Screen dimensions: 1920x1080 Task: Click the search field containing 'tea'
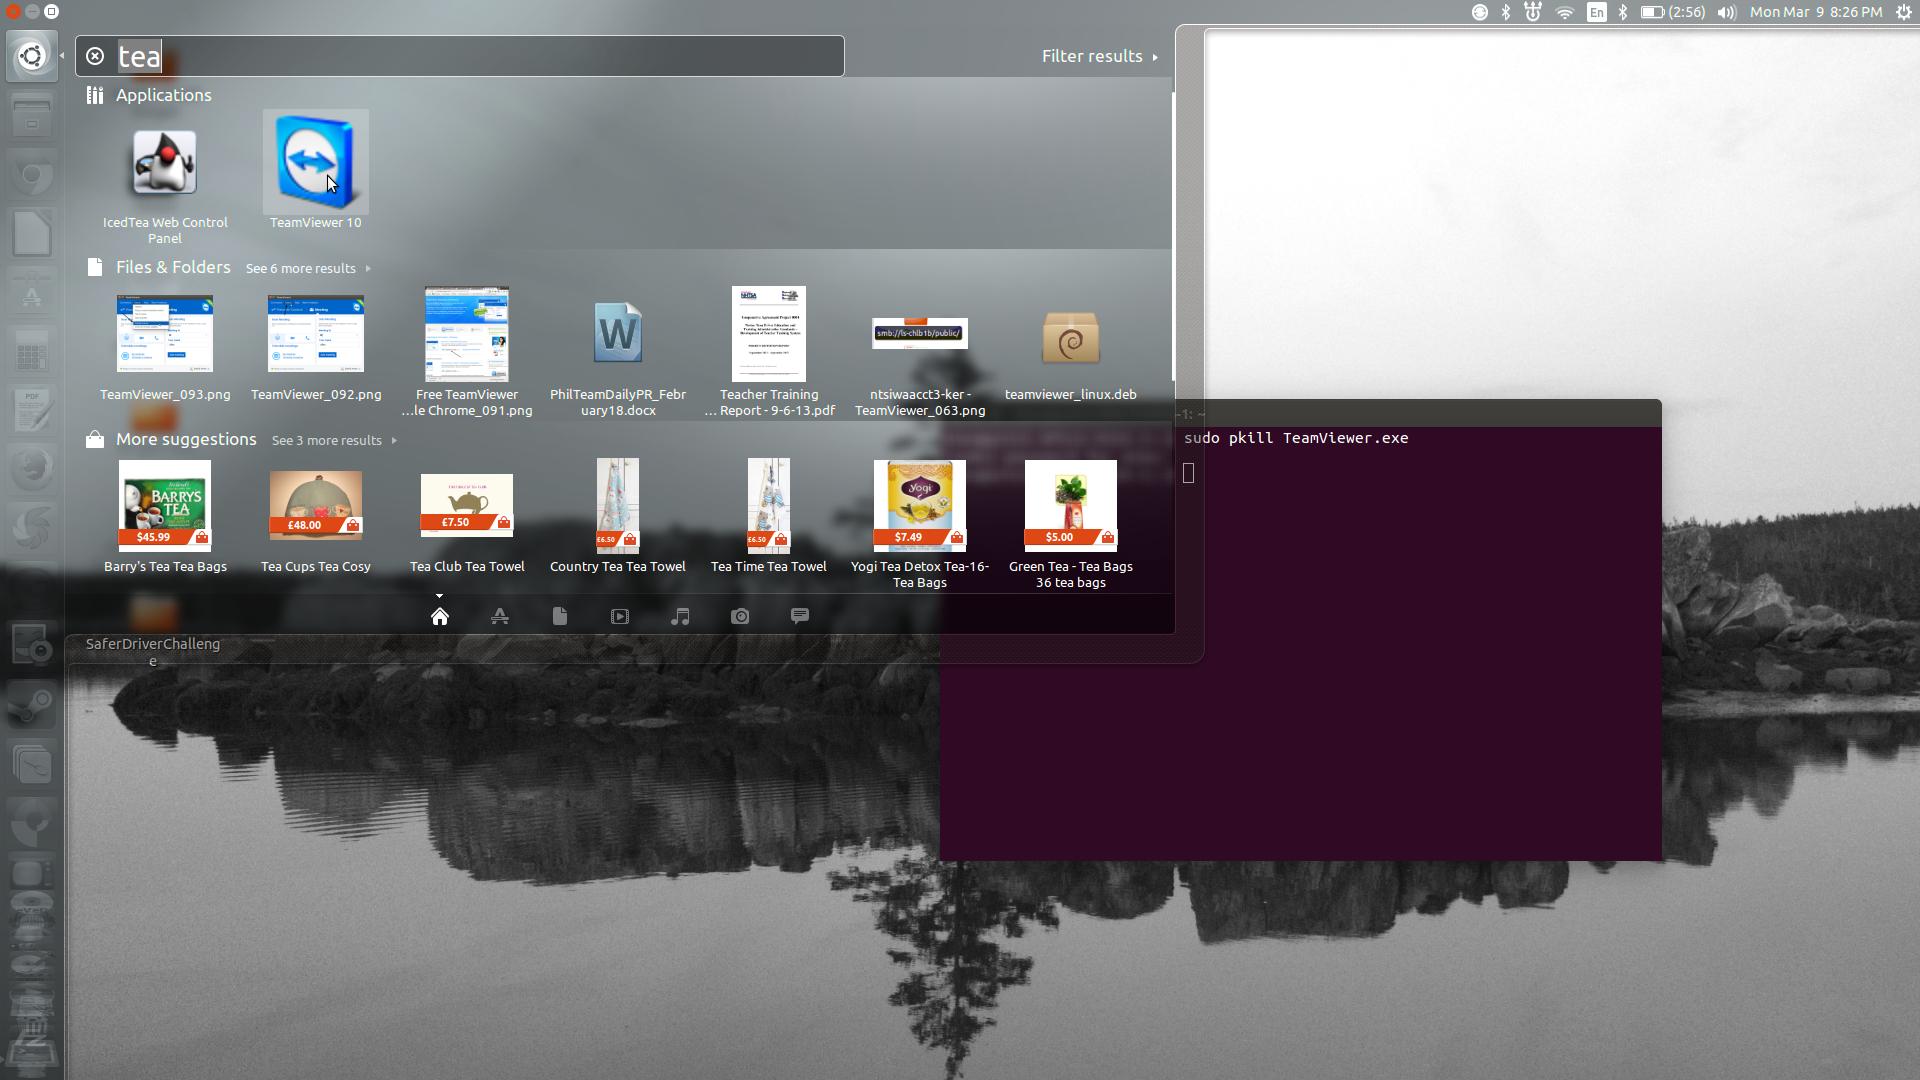[460, 56]
